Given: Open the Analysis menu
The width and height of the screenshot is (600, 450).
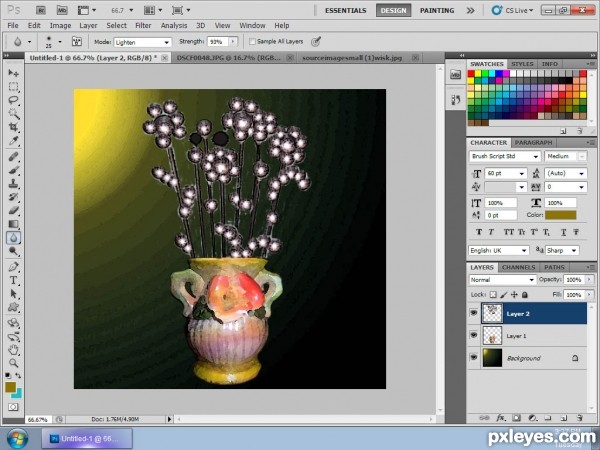Looking at the screenshot, I should click(174, 26).
